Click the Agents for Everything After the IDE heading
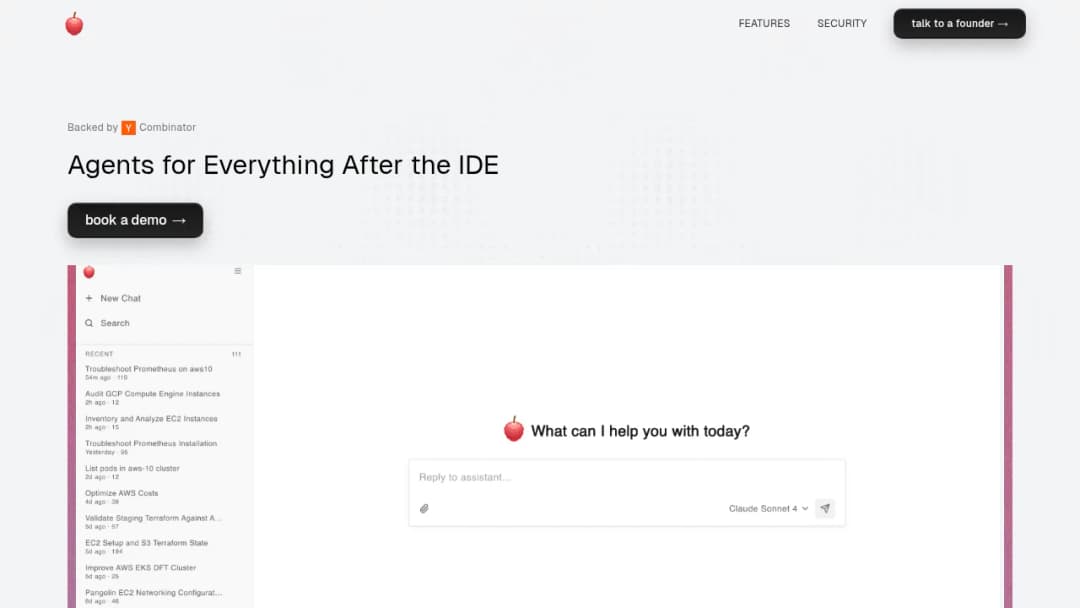Screen dimensions: 1080x608 [283, 165]
